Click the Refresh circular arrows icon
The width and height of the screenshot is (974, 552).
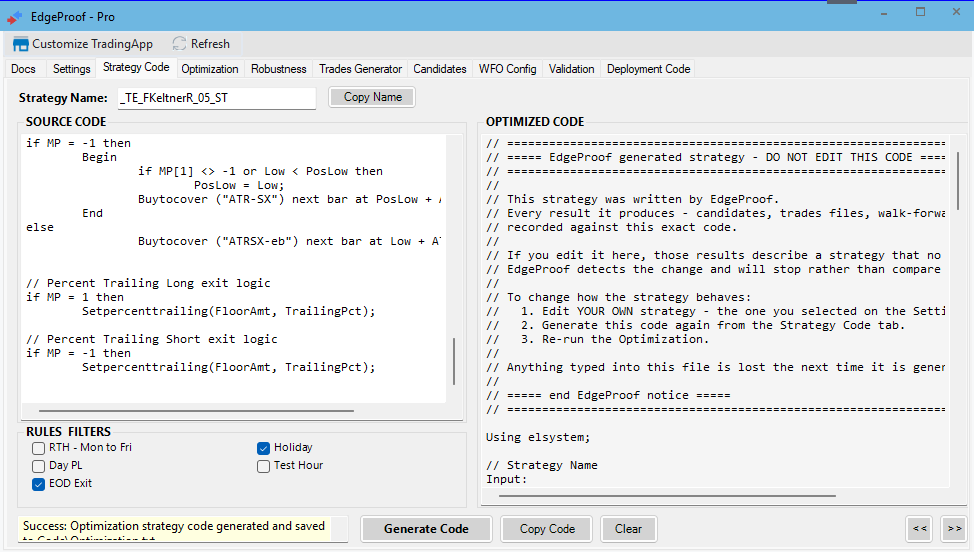(x=180, y=43)
